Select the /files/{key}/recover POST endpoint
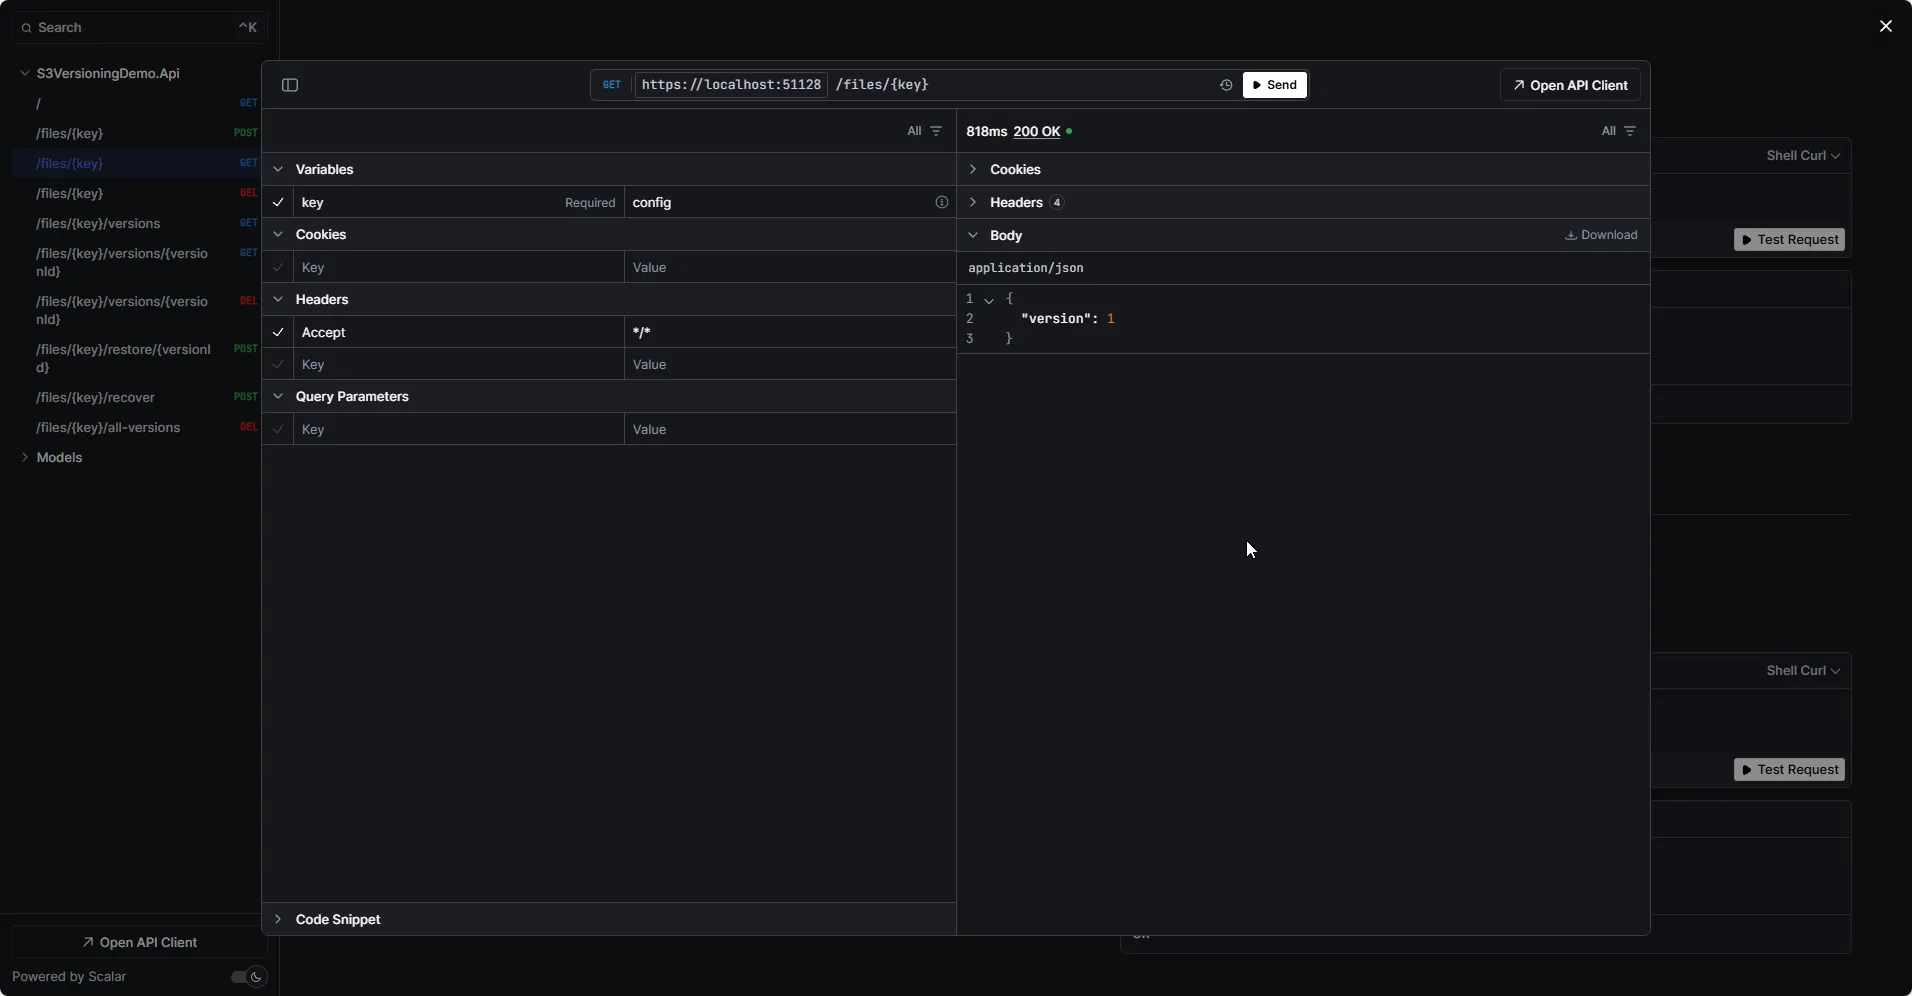Image resolution: width=1912 pixels, height=996 pixels. pos(94,397)
